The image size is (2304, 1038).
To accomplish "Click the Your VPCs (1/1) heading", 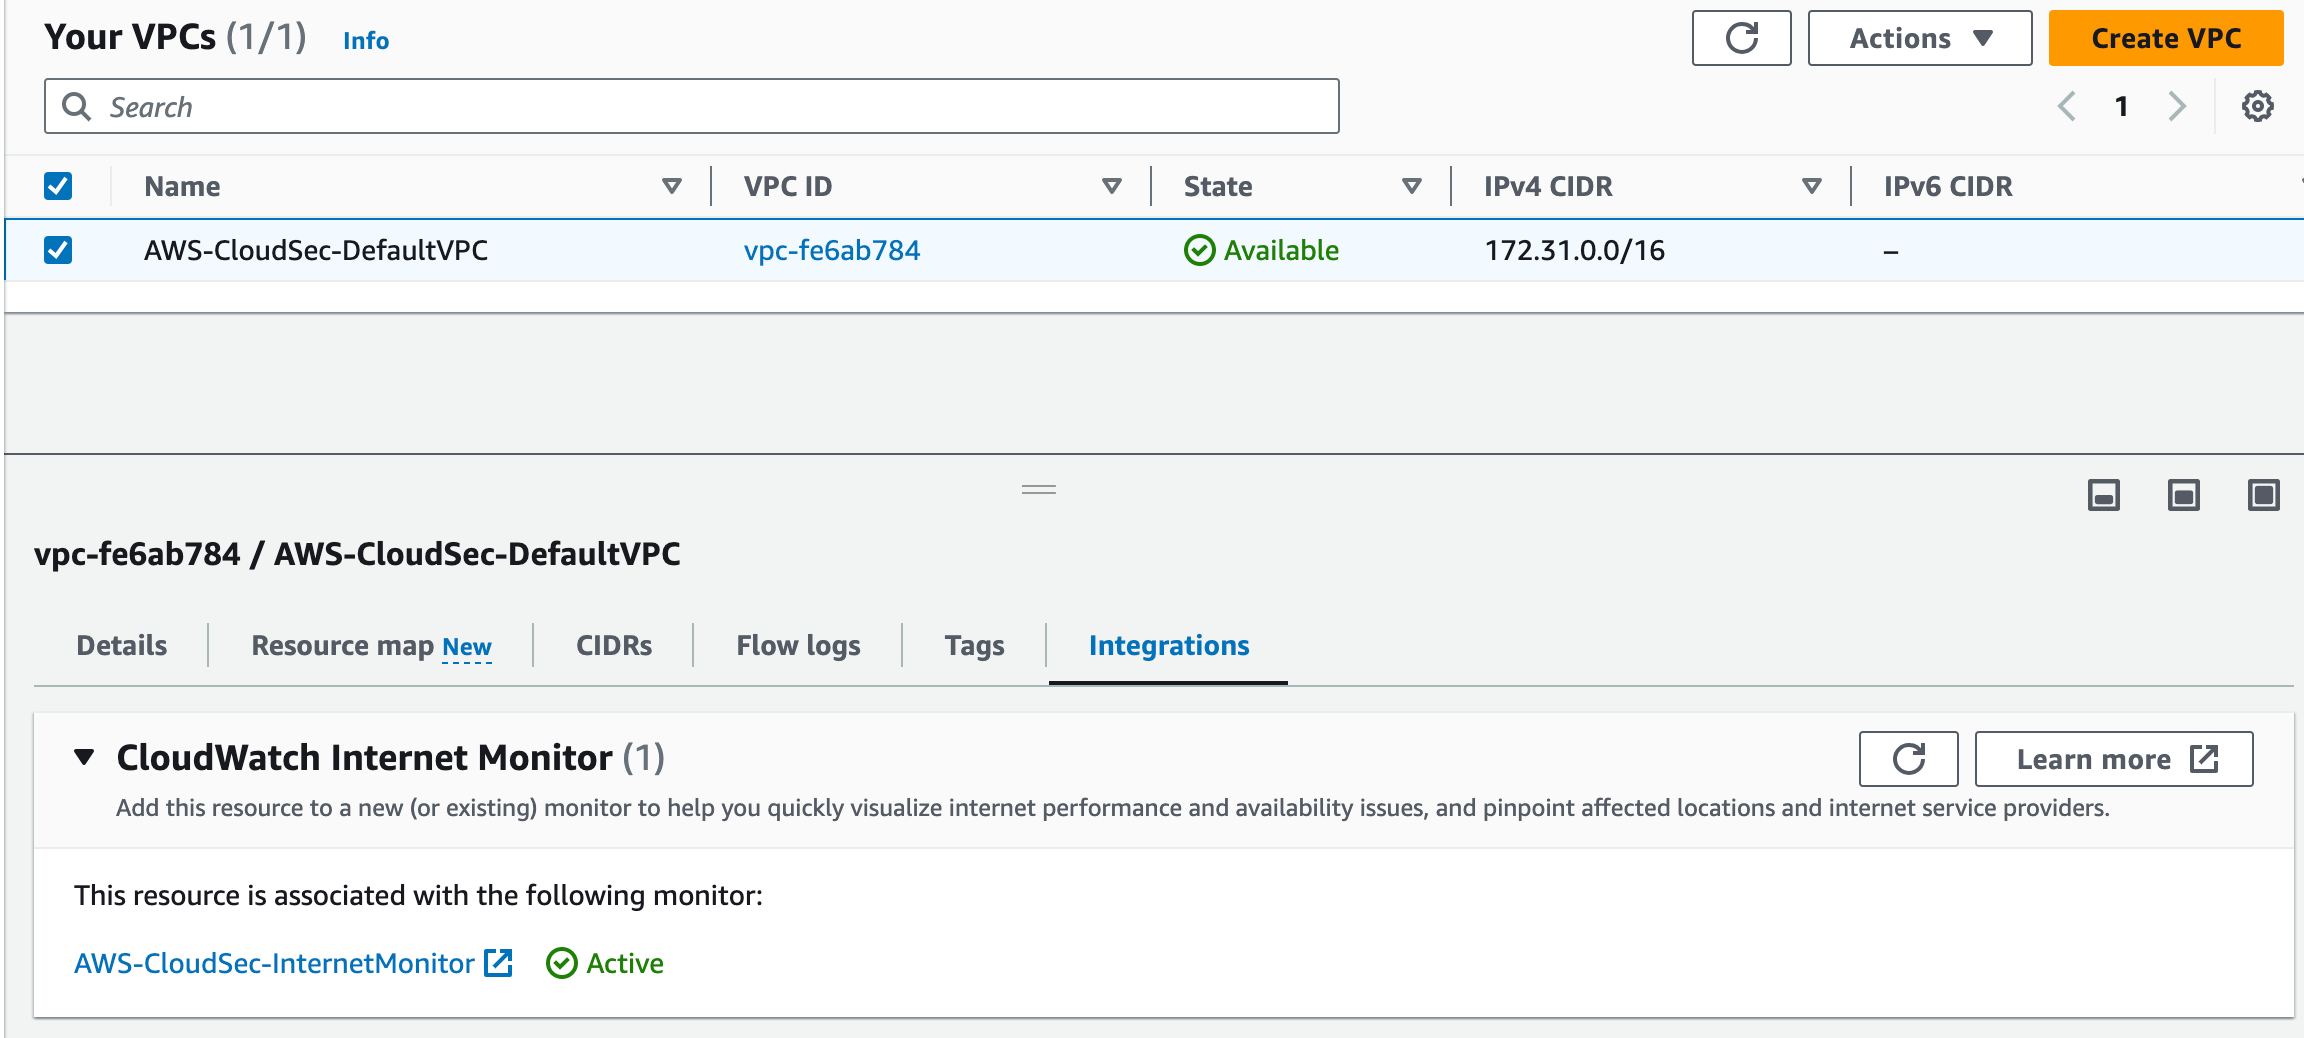I will coord(175,37).
